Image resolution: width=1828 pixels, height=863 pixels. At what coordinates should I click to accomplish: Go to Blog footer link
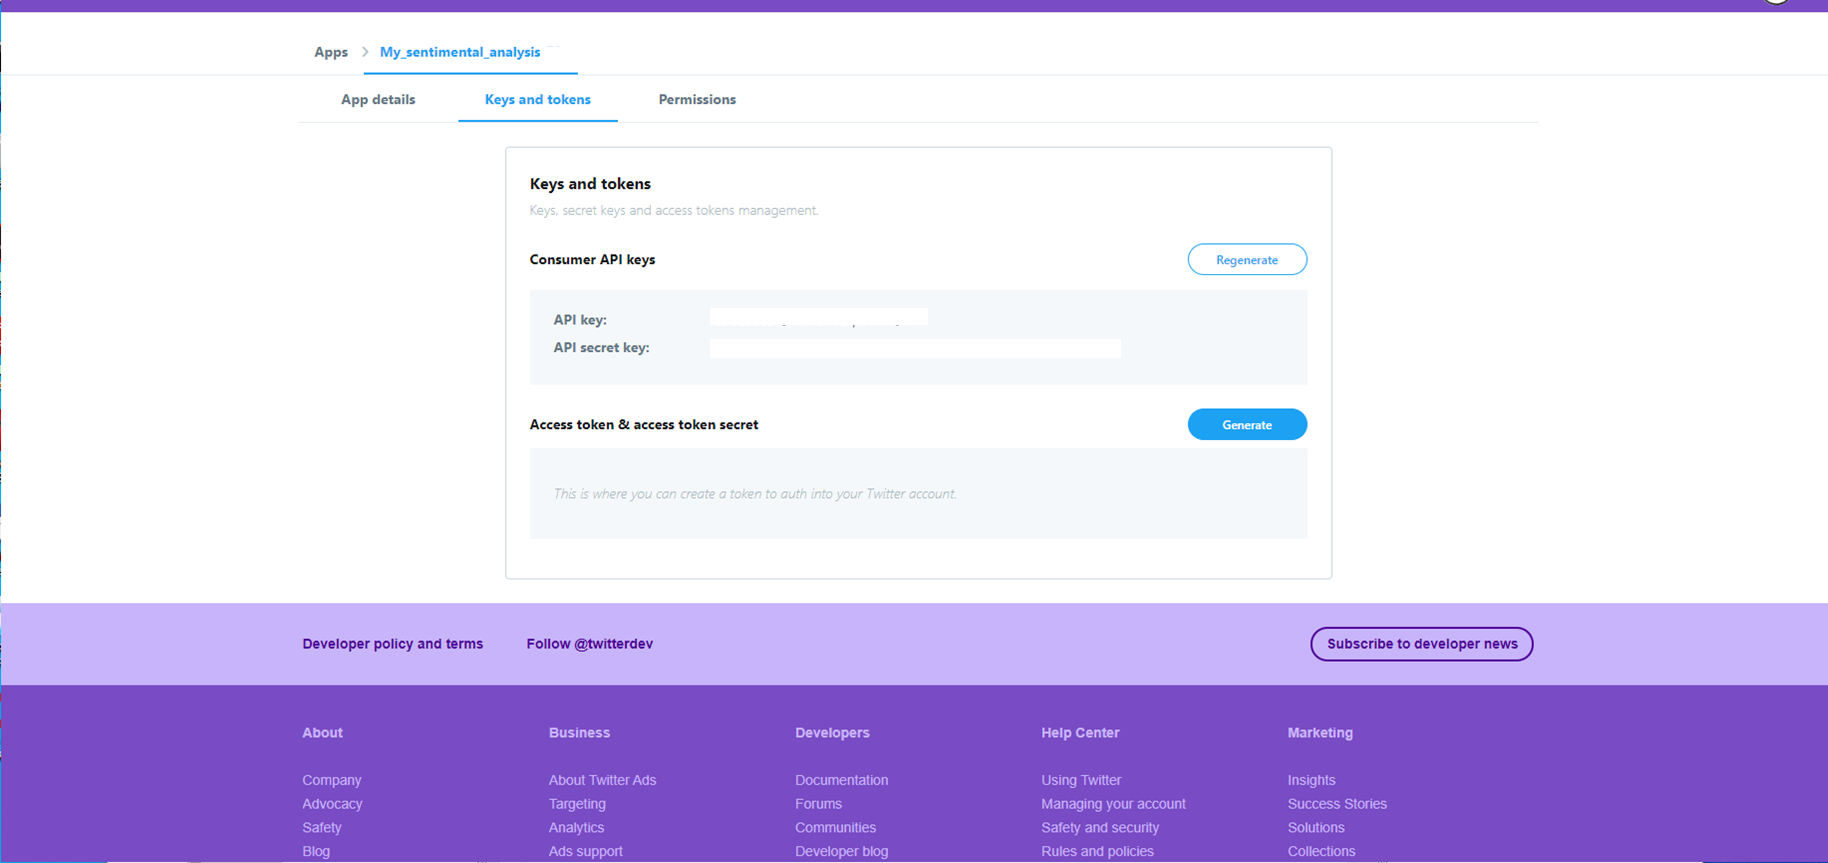point(316,852)
